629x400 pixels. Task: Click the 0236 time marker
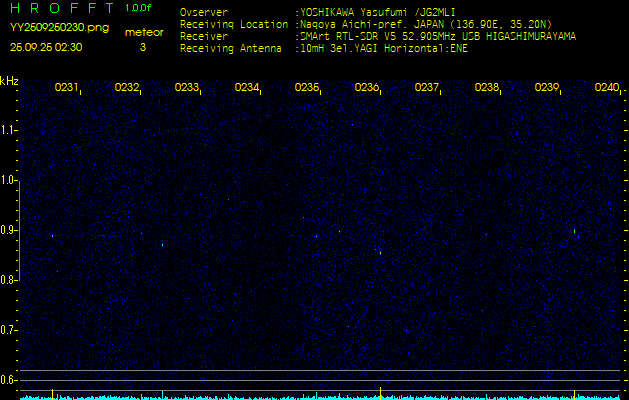pyautogui.click(x=367, y=87)
